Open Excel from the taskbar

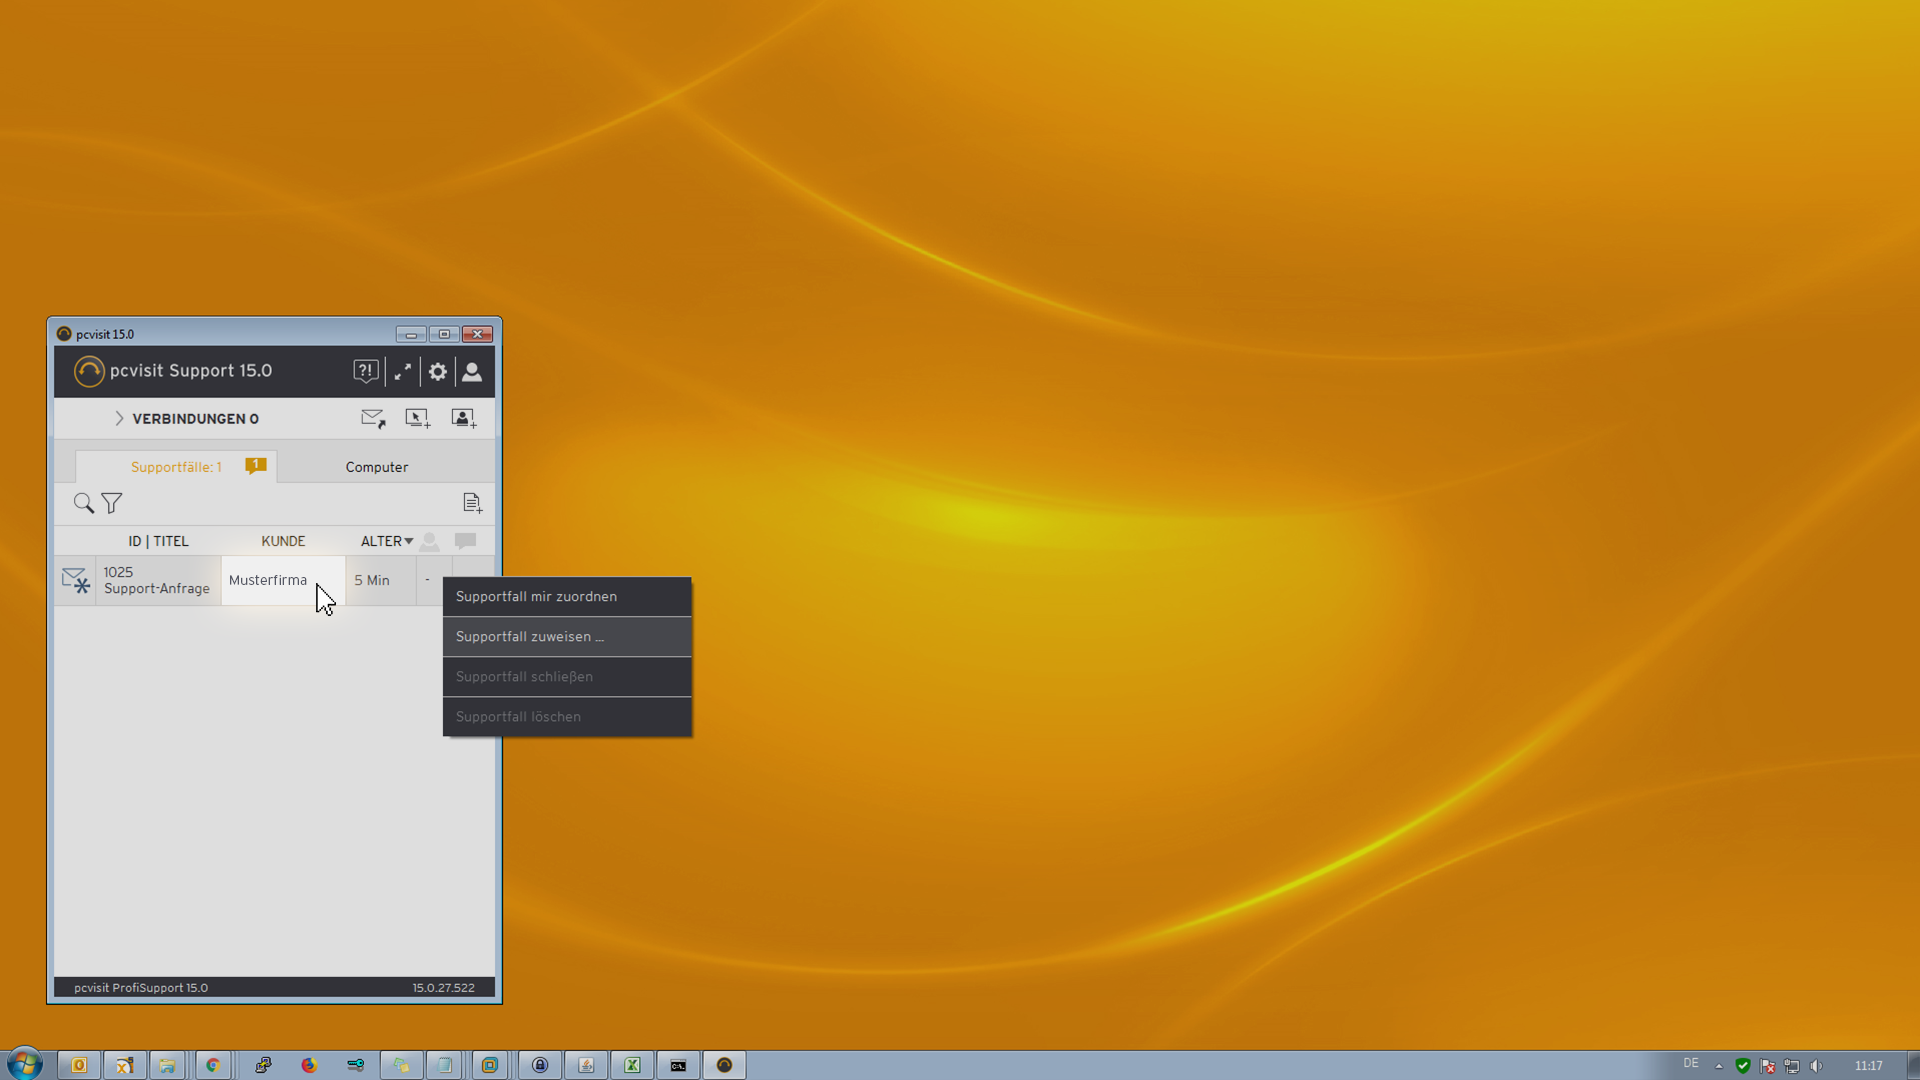point(632,1065)
